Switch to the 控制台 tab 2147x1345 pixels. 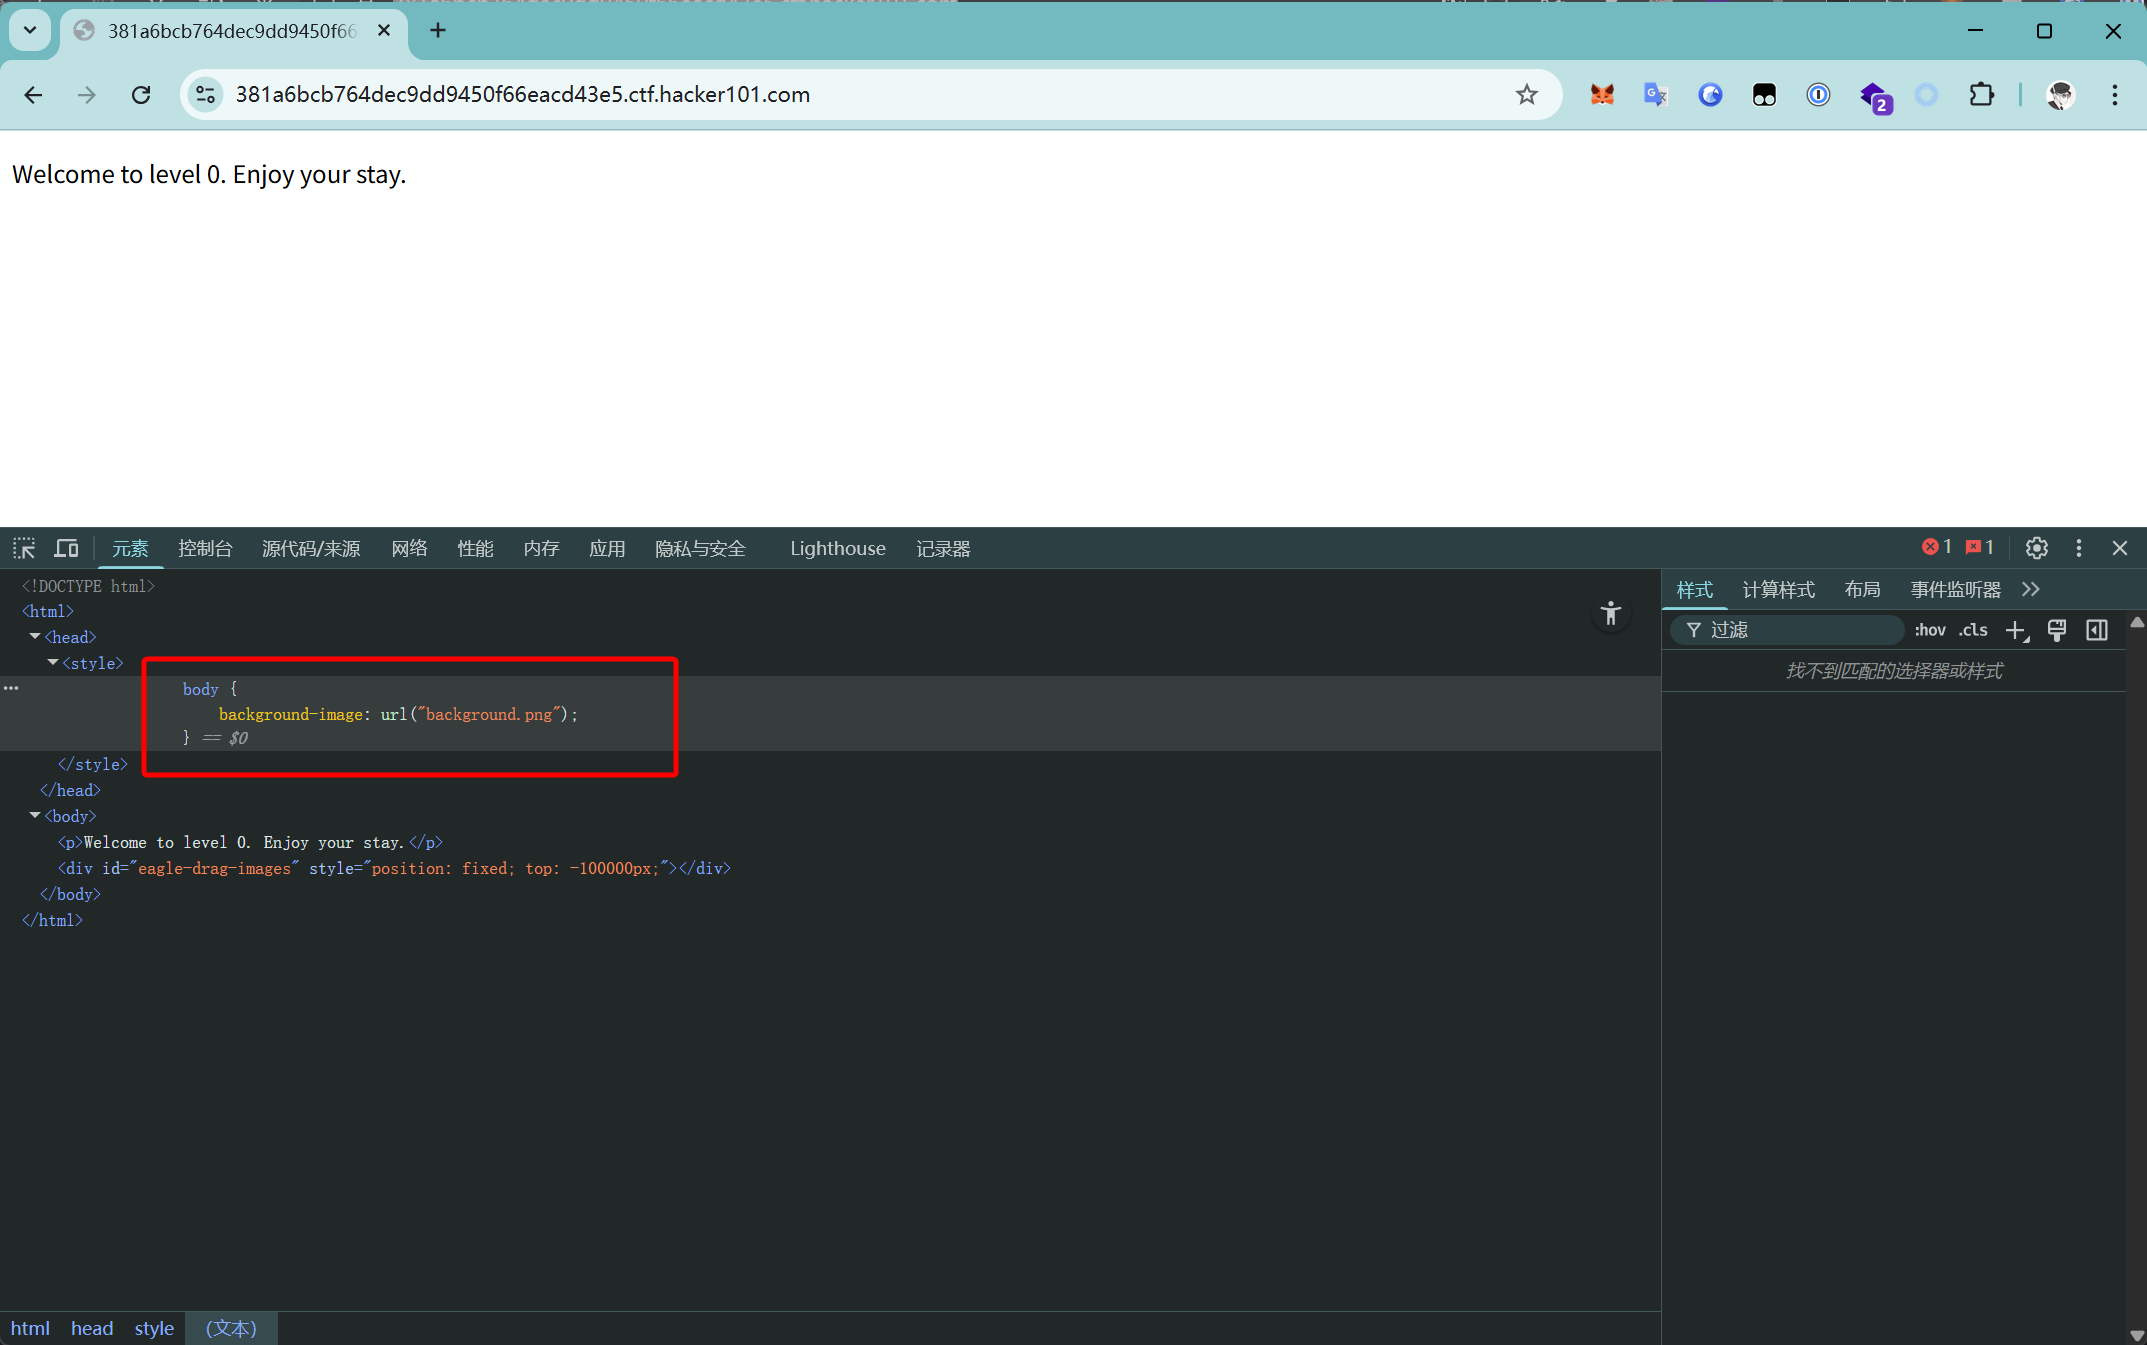click(x=205, y=548)
